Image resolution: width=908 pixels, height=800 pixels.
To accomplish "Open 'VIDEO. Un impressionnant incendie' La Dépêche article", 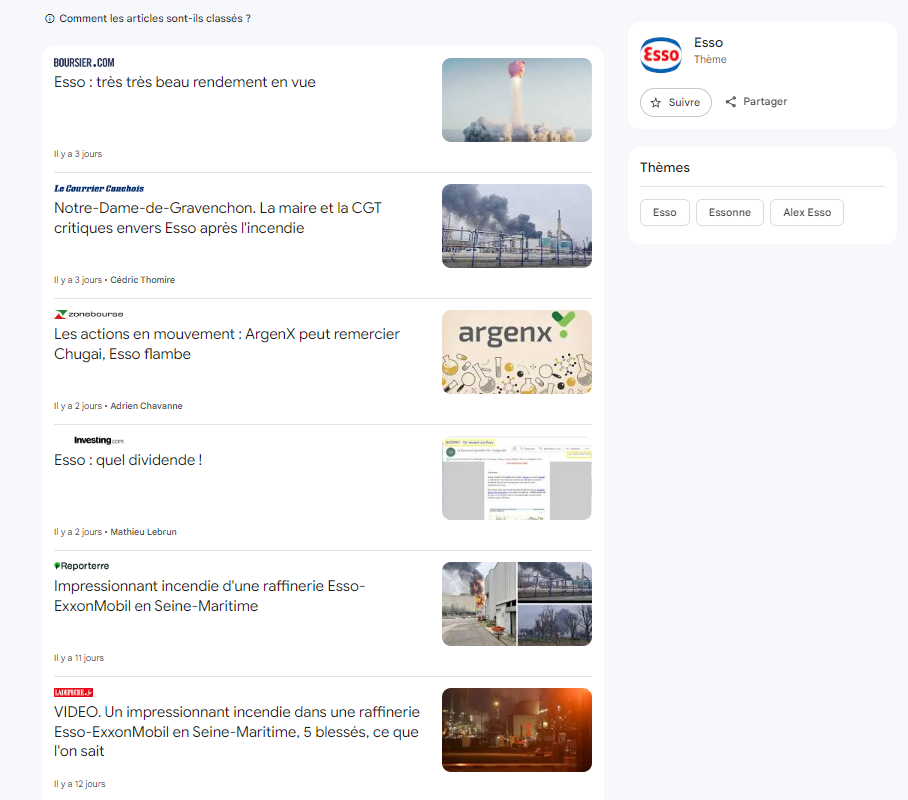I will [237, 732].
